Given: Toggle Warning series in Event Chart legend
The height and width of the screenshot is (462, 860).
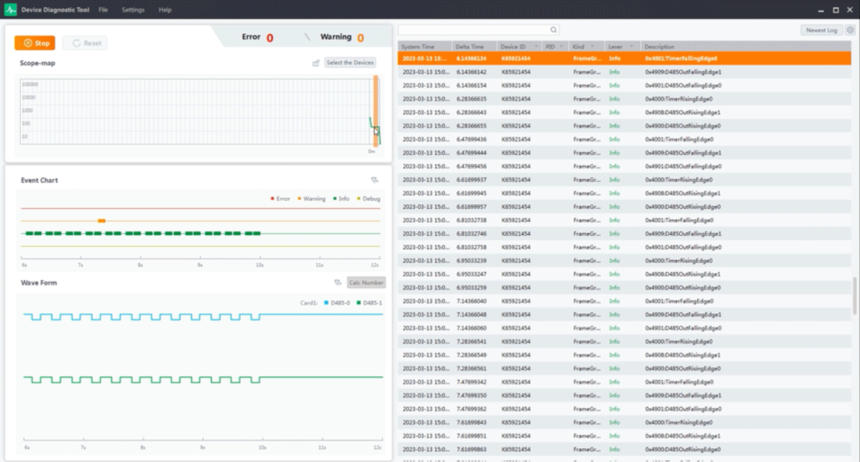Looking at the screenshot, I should [x=312, y=199].
